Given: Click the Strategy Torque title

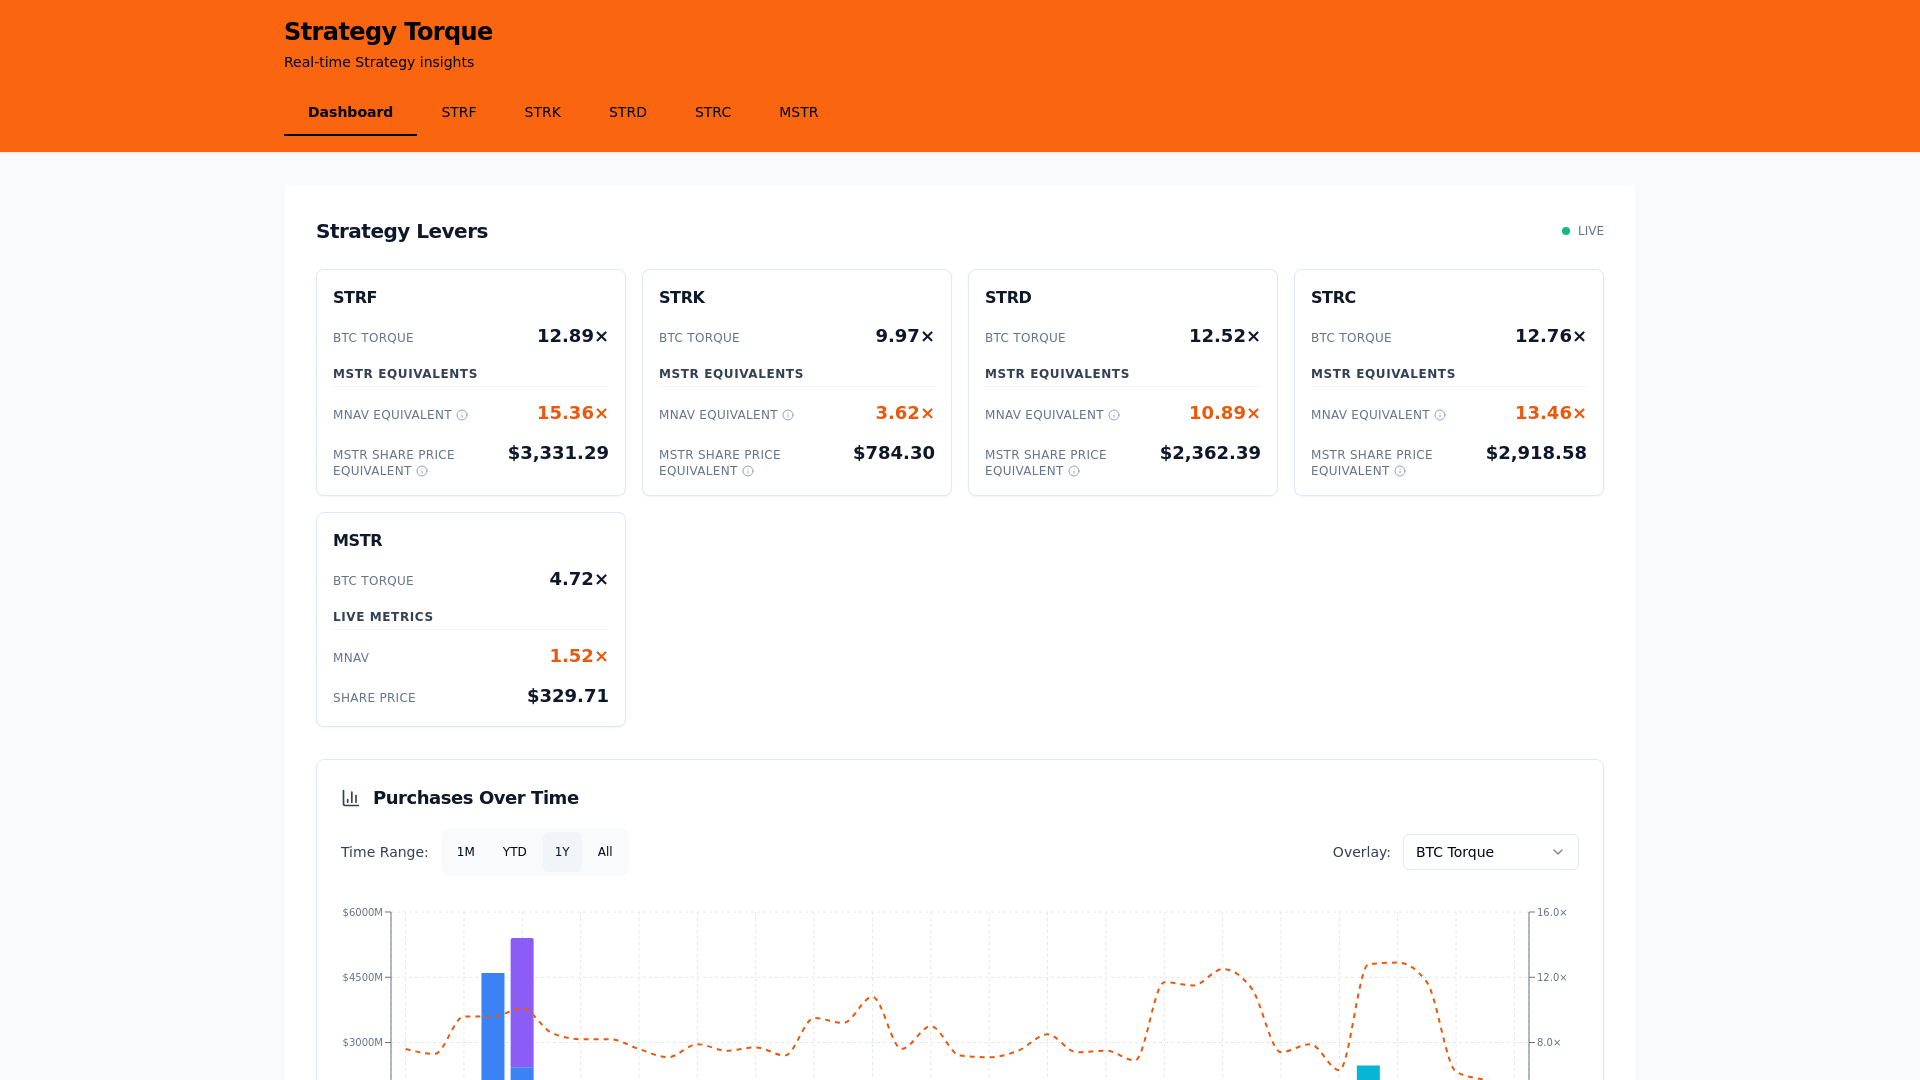Looking at the screenshot, I should tap(388, 32).
